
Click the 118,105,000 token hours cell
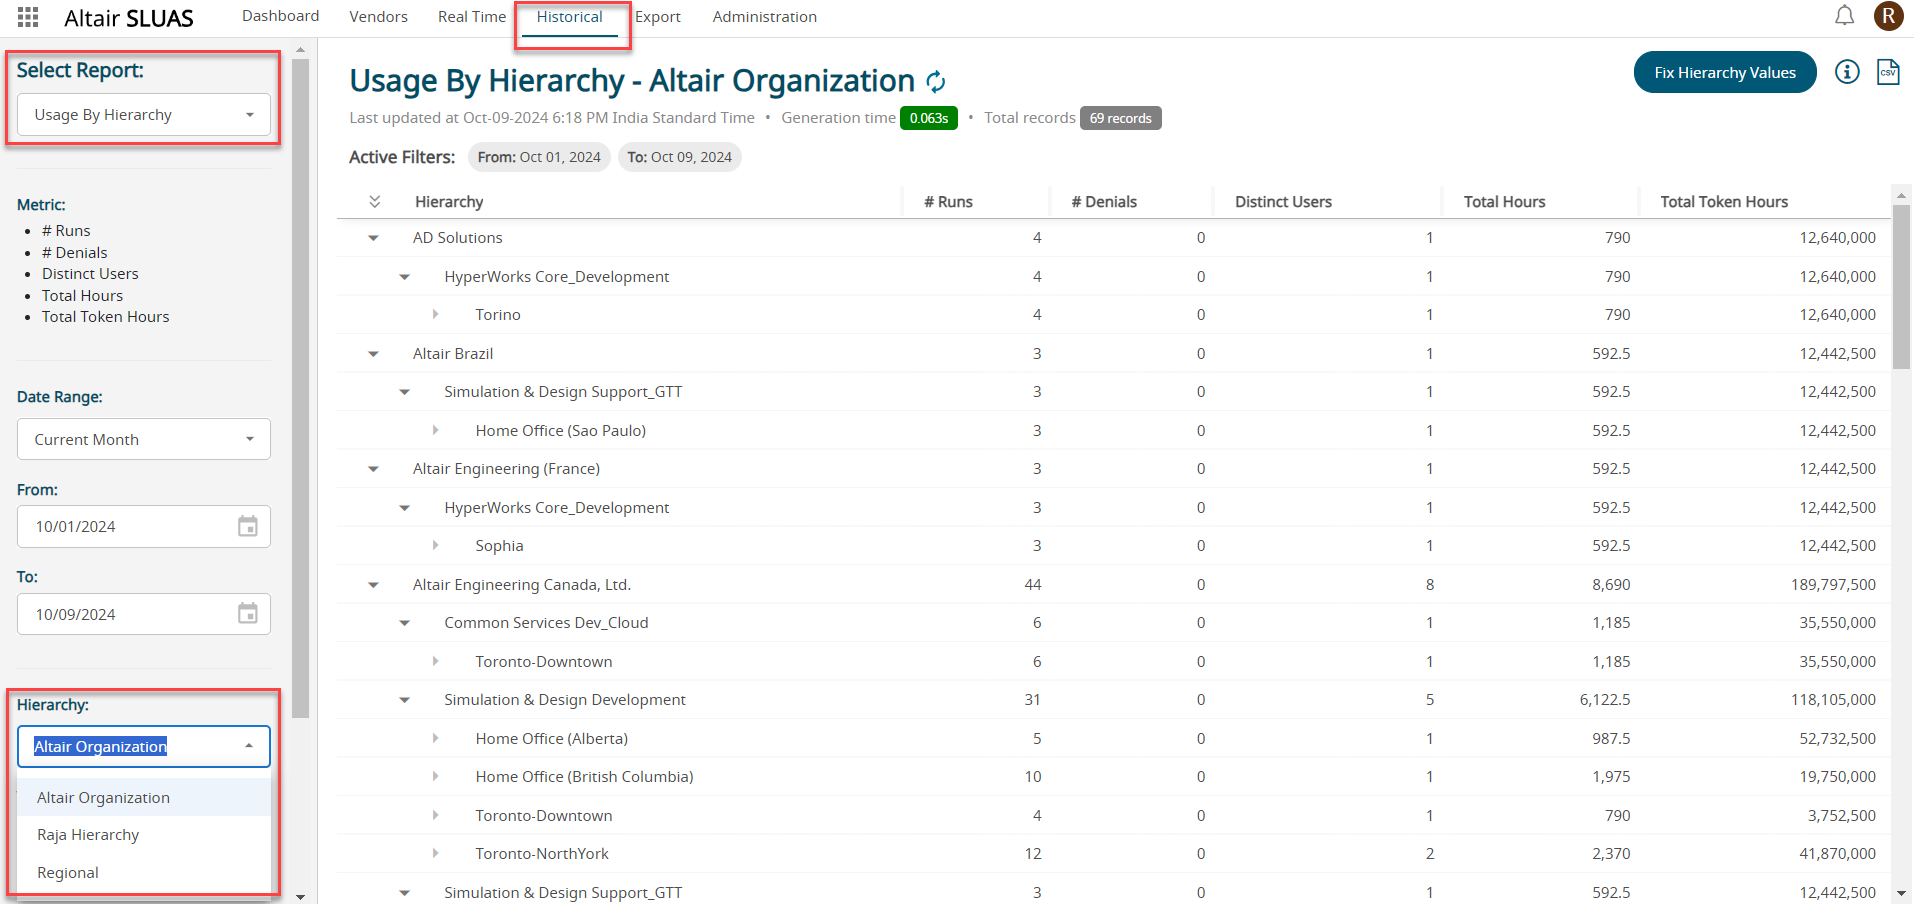point(1833,700)
